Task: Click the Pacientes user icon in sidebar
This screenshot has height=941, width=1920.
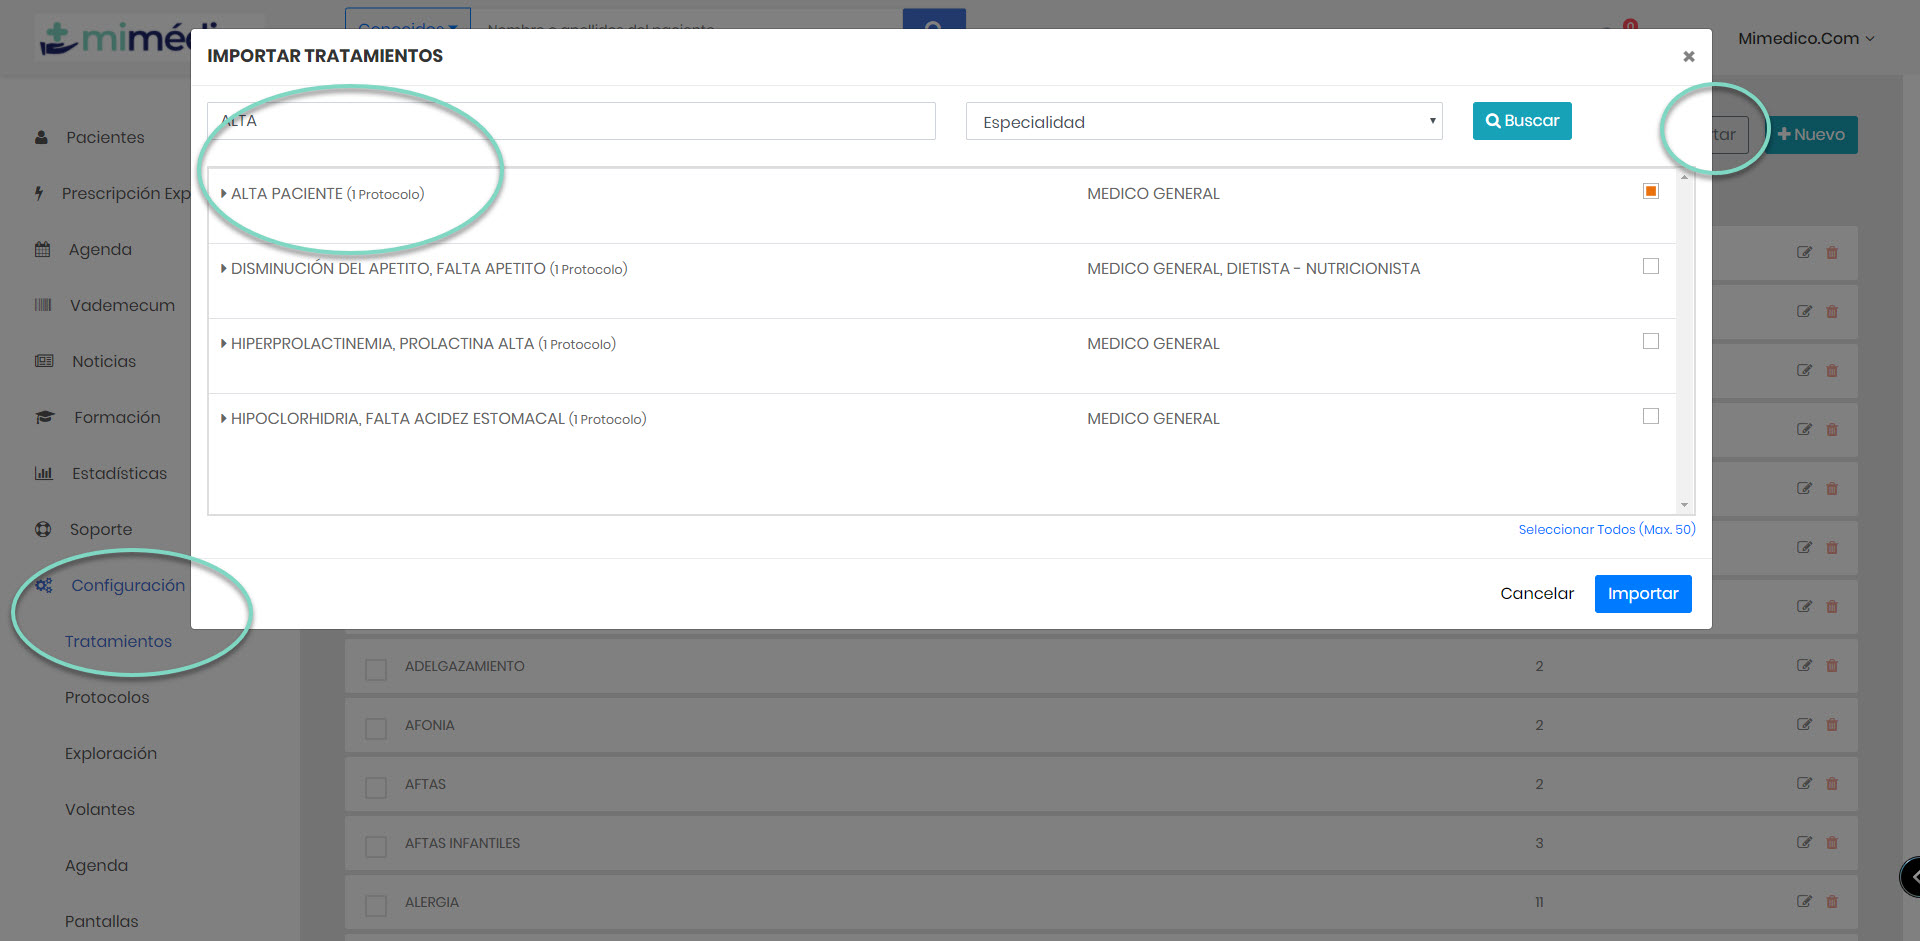Action: pyautogui.click(x=41, y=137)
